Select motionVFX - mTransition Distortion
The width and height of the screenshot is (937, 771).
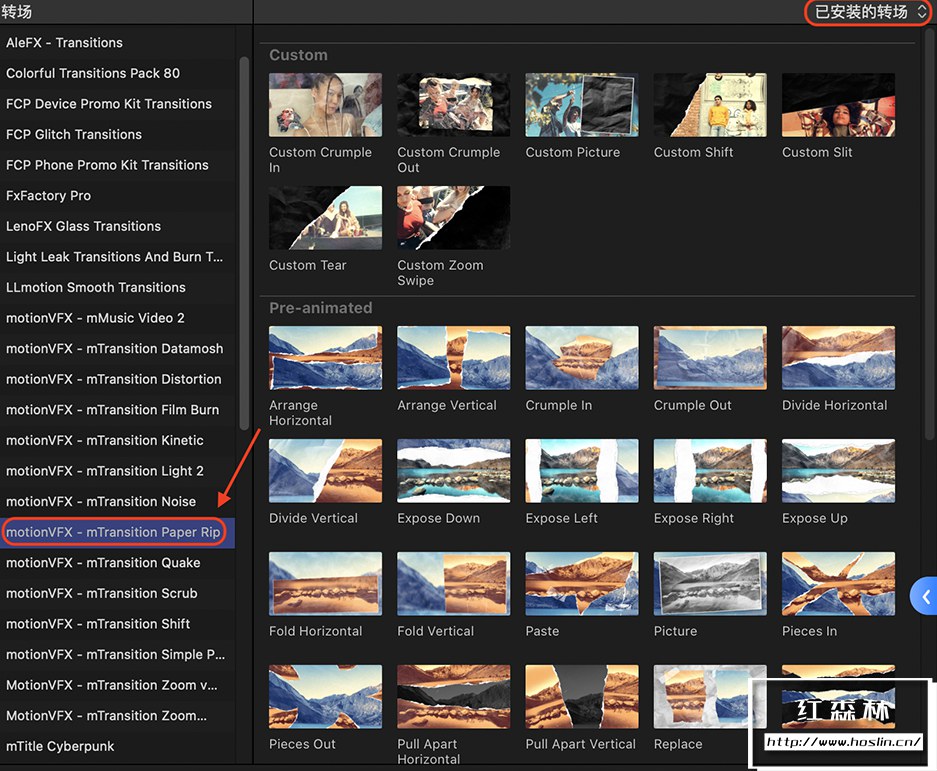click(118, 379)
